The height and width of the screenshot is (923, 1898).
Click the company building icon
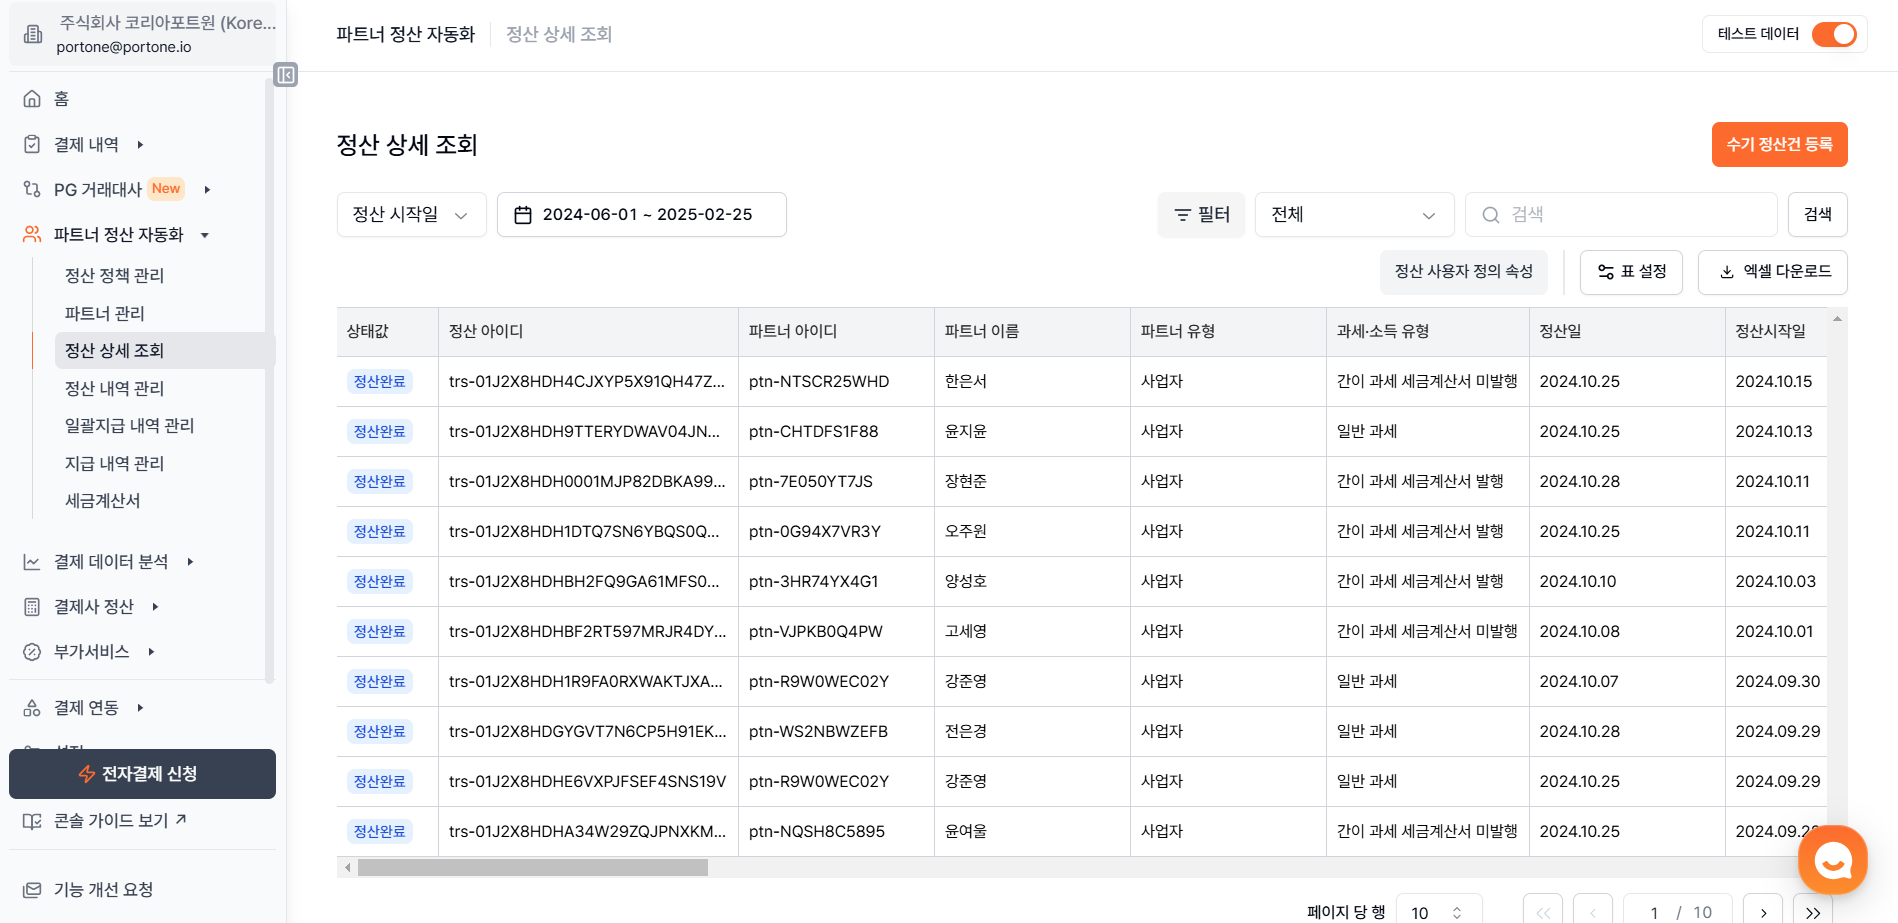[x=33, y=35]
